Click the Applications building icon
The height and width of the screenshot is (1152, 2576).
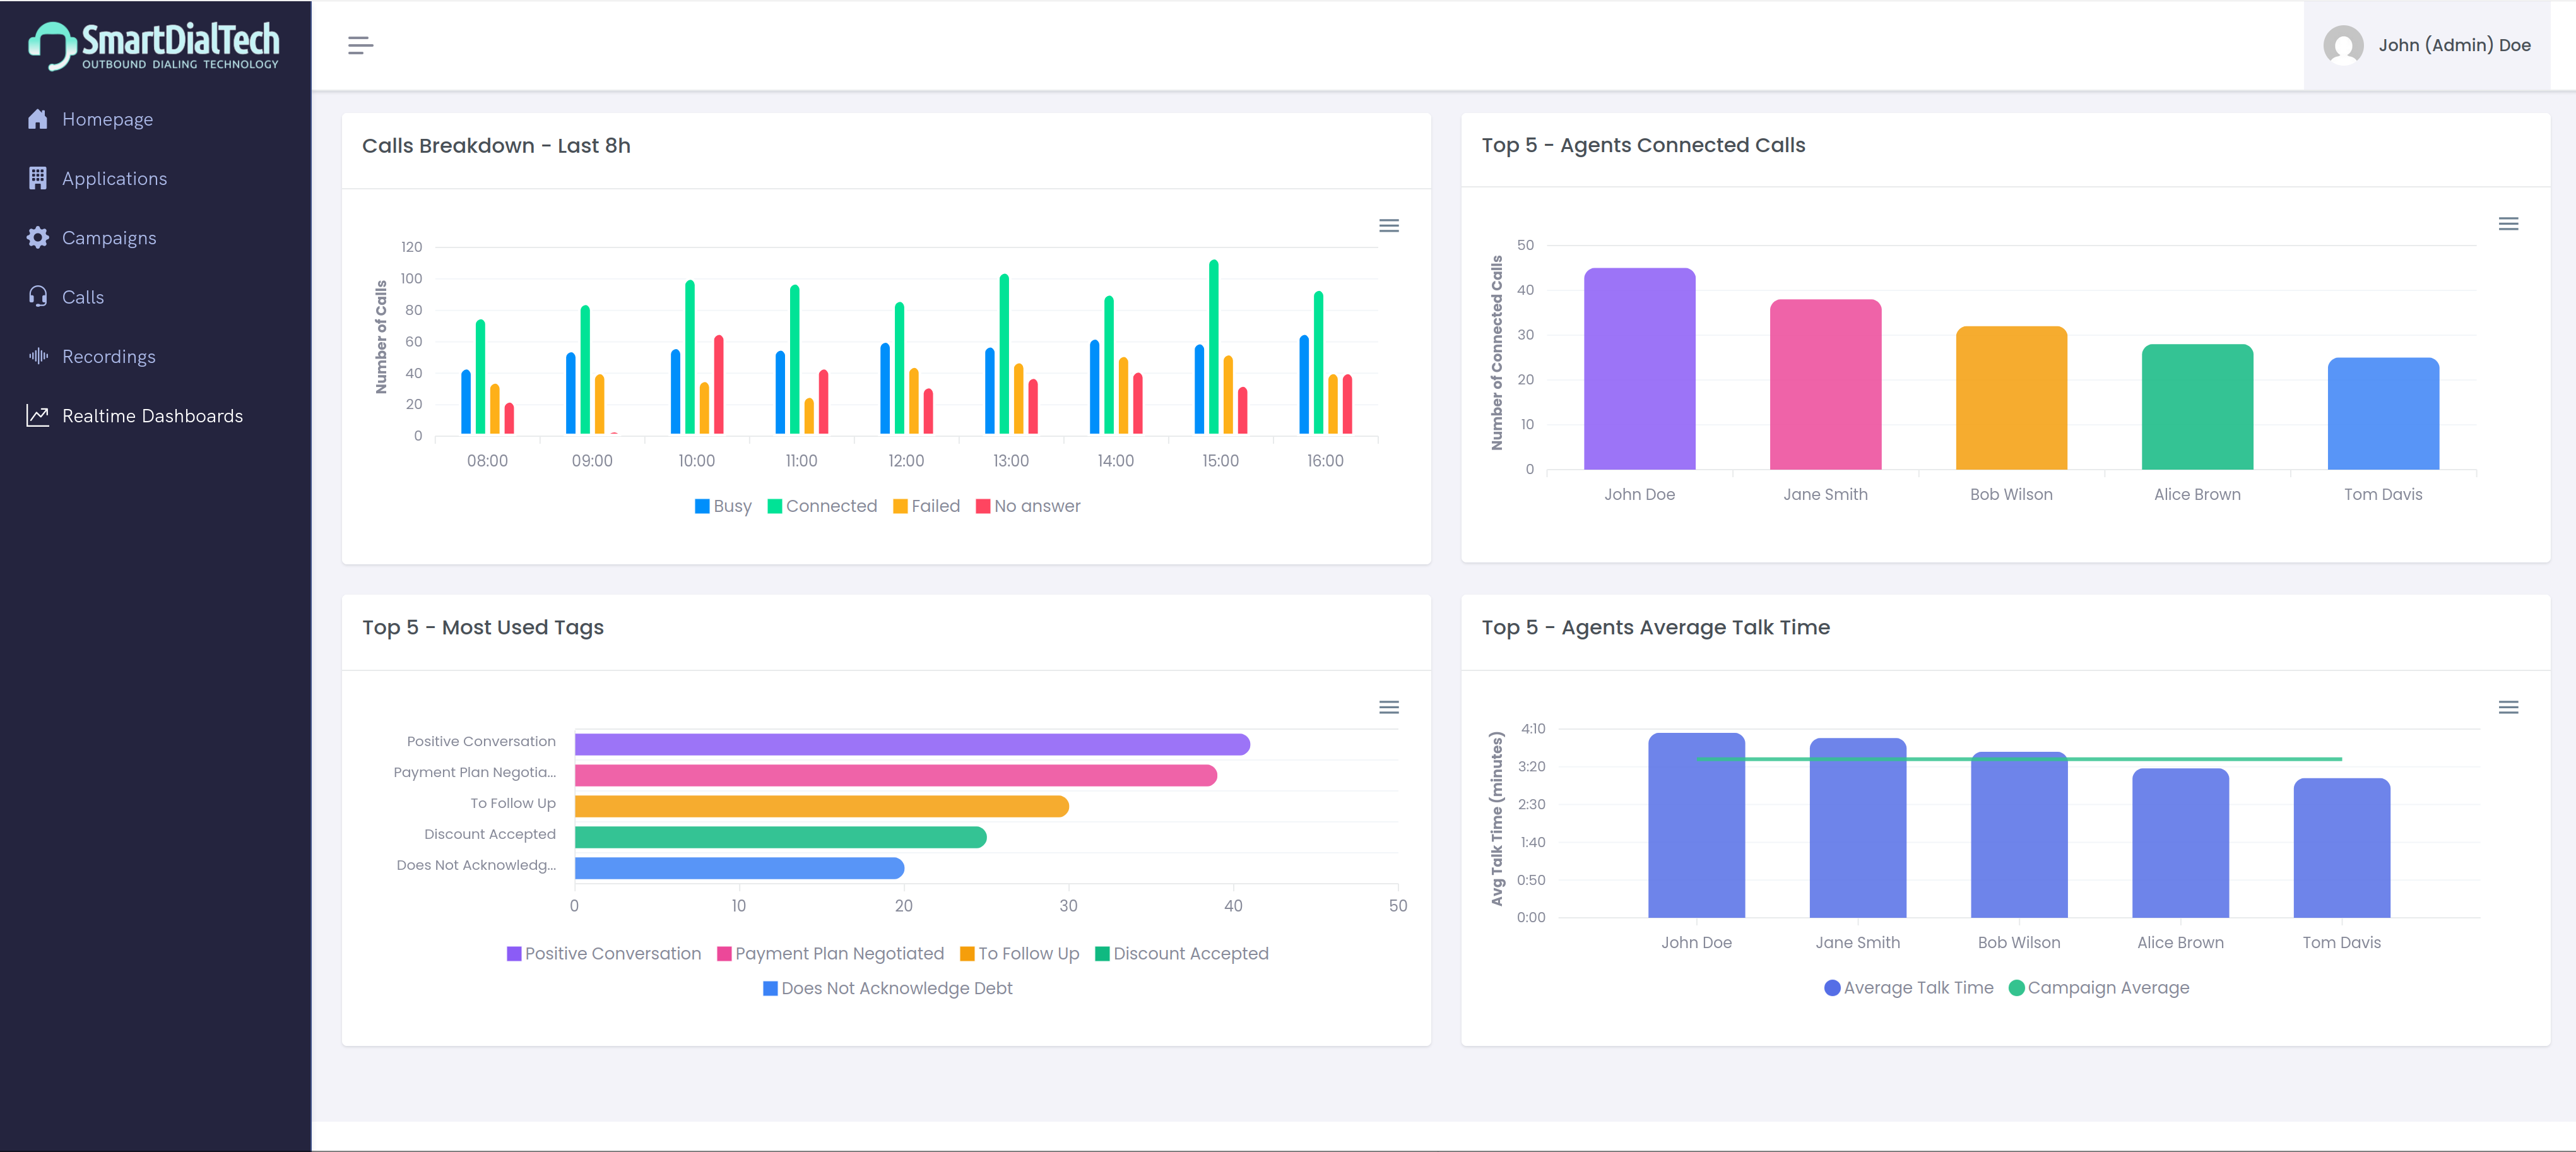pyautogui.click(x=38, y=178)
